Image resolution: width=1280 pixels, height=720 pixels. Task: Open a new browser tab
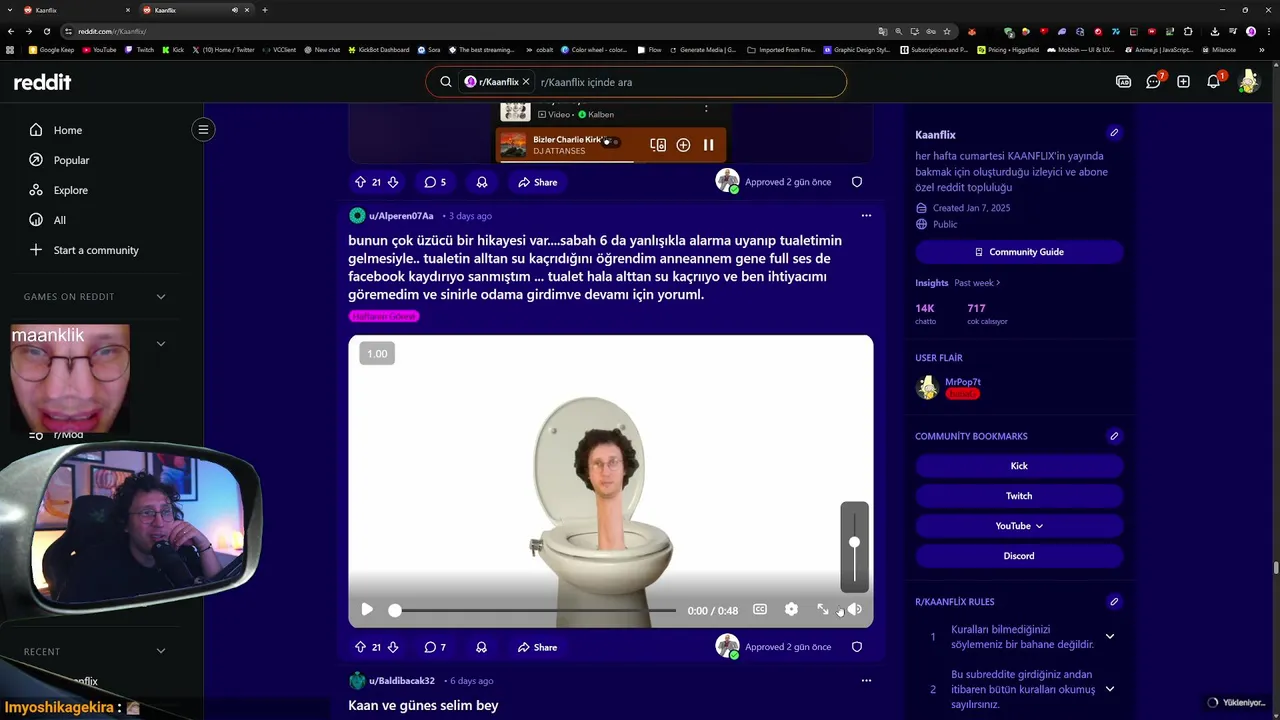click(264, 10)
